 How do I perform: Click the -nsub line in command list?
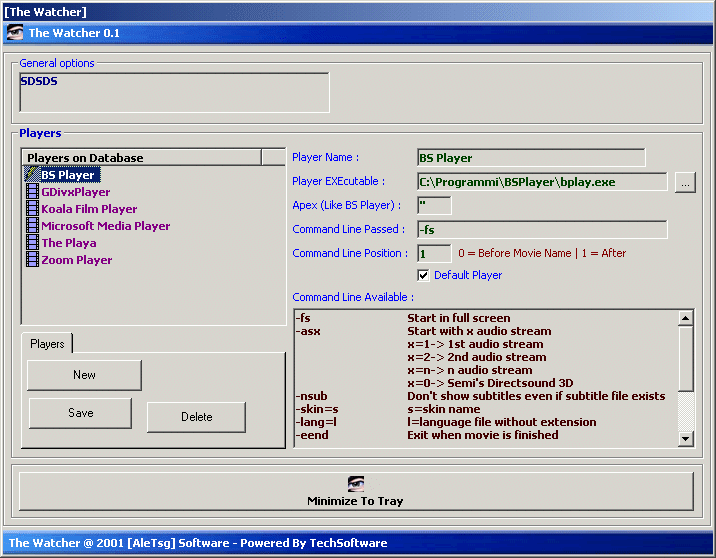pyautogui.click(x=480, y=396)
